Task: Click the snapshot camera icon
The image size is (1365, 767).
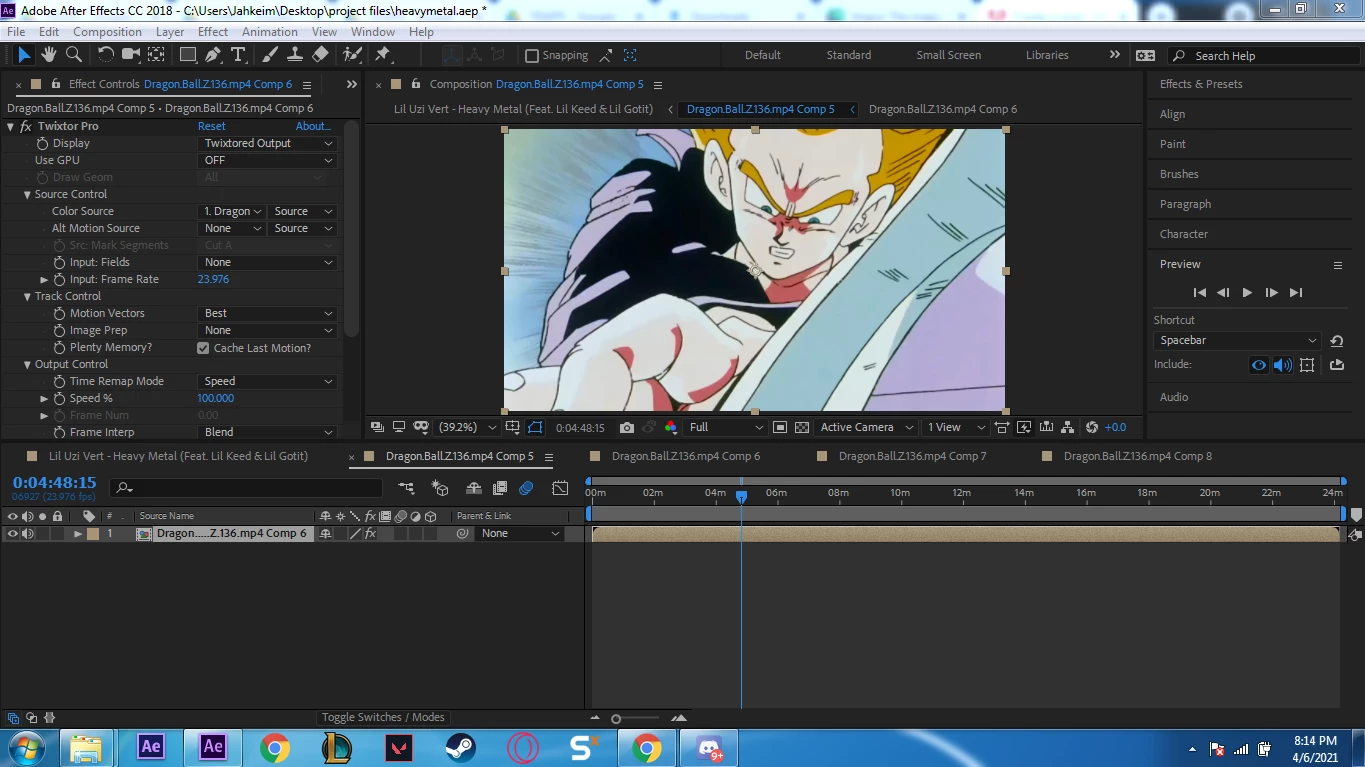Action: [626, 427]
